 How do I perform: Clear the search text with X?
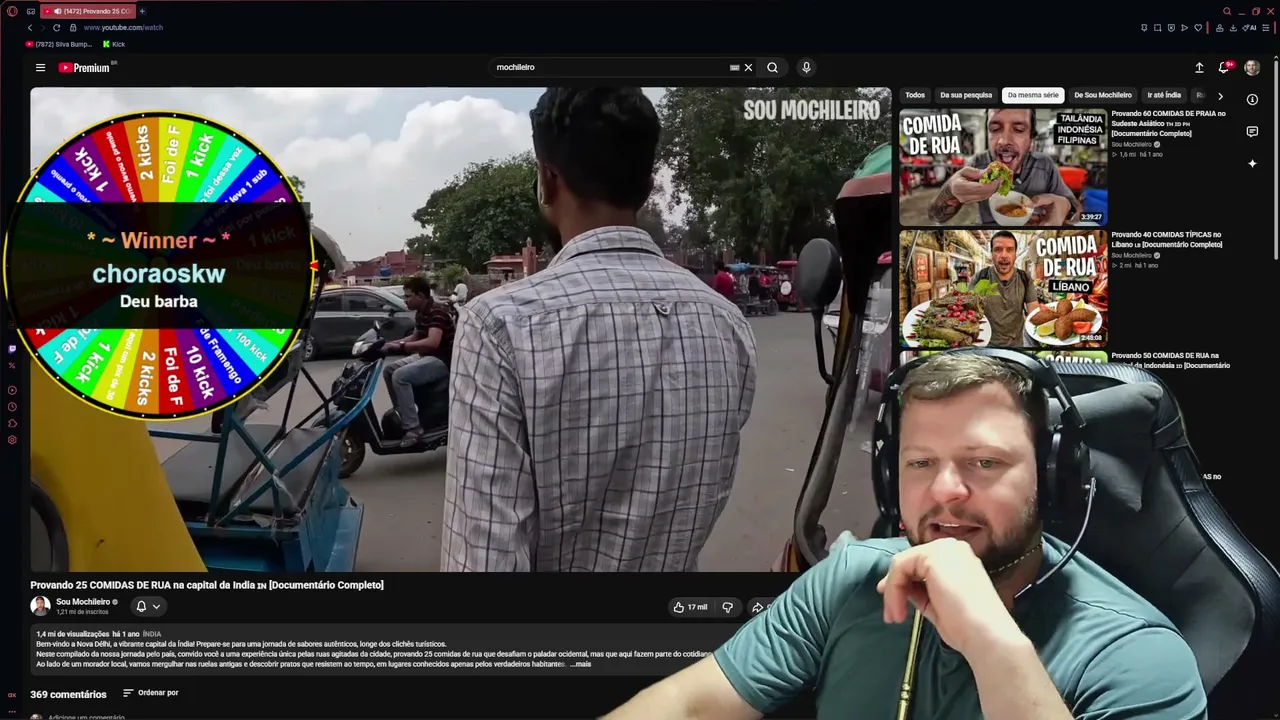(x=748, y=68)
